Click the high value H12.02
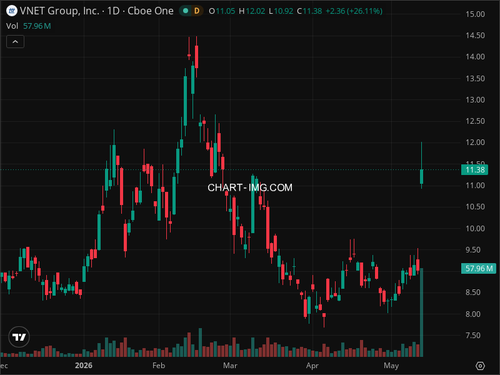This screenshot has width=500, height=375. (252, 11)
